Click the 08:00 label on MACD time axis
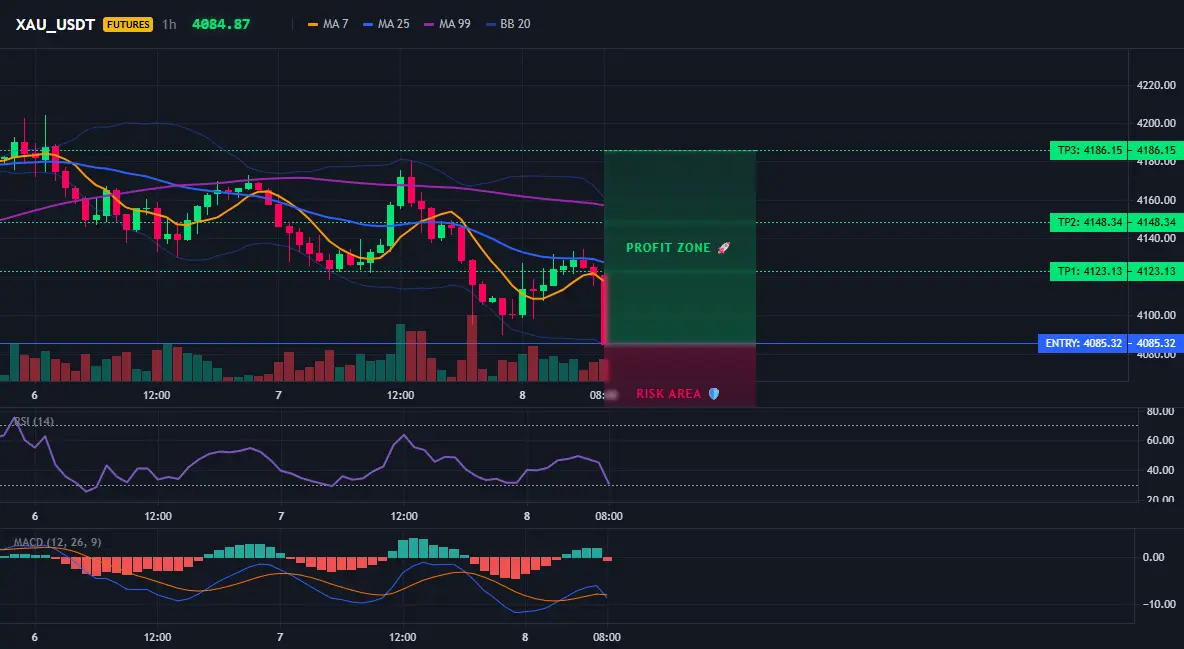Viewport: 1184px width, 649px height. point(606,637)
